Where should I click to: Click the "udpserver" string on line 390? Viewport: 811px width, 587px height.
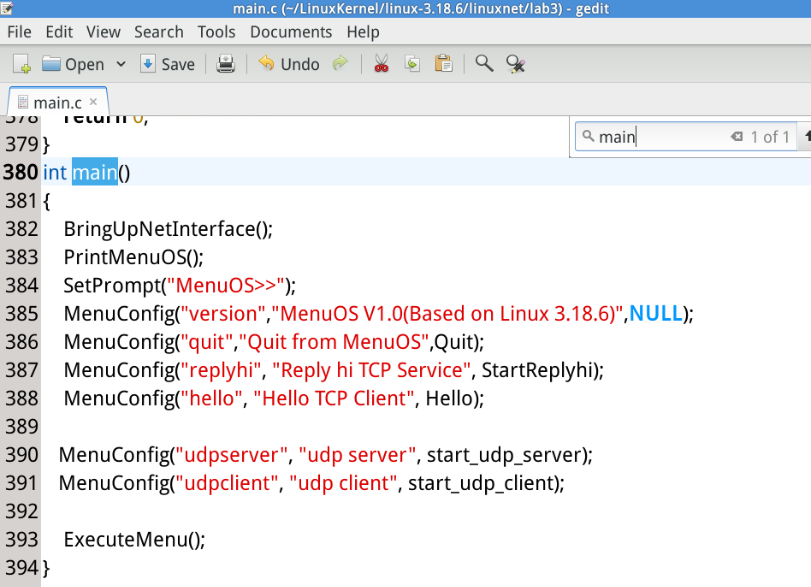coord(231,455)
